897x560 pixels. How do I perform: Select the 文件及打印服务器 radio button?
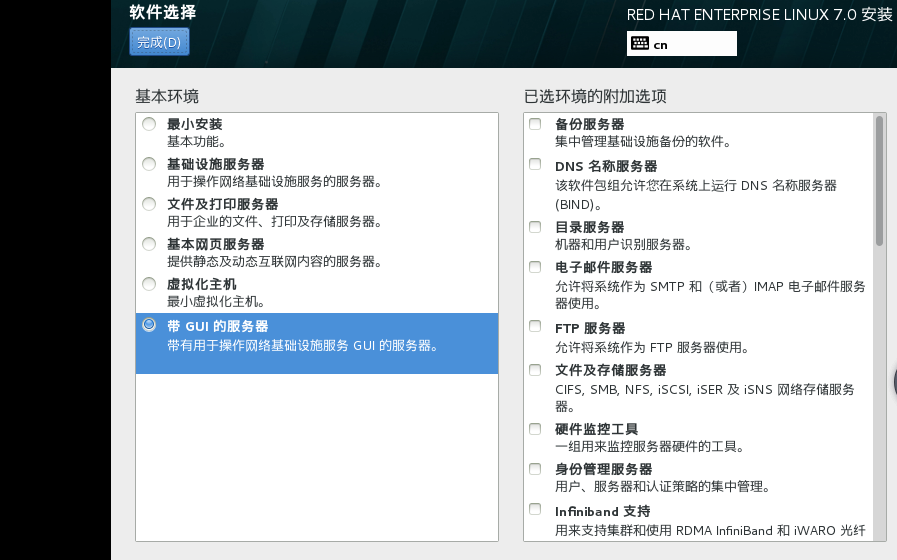pos(149,204)
